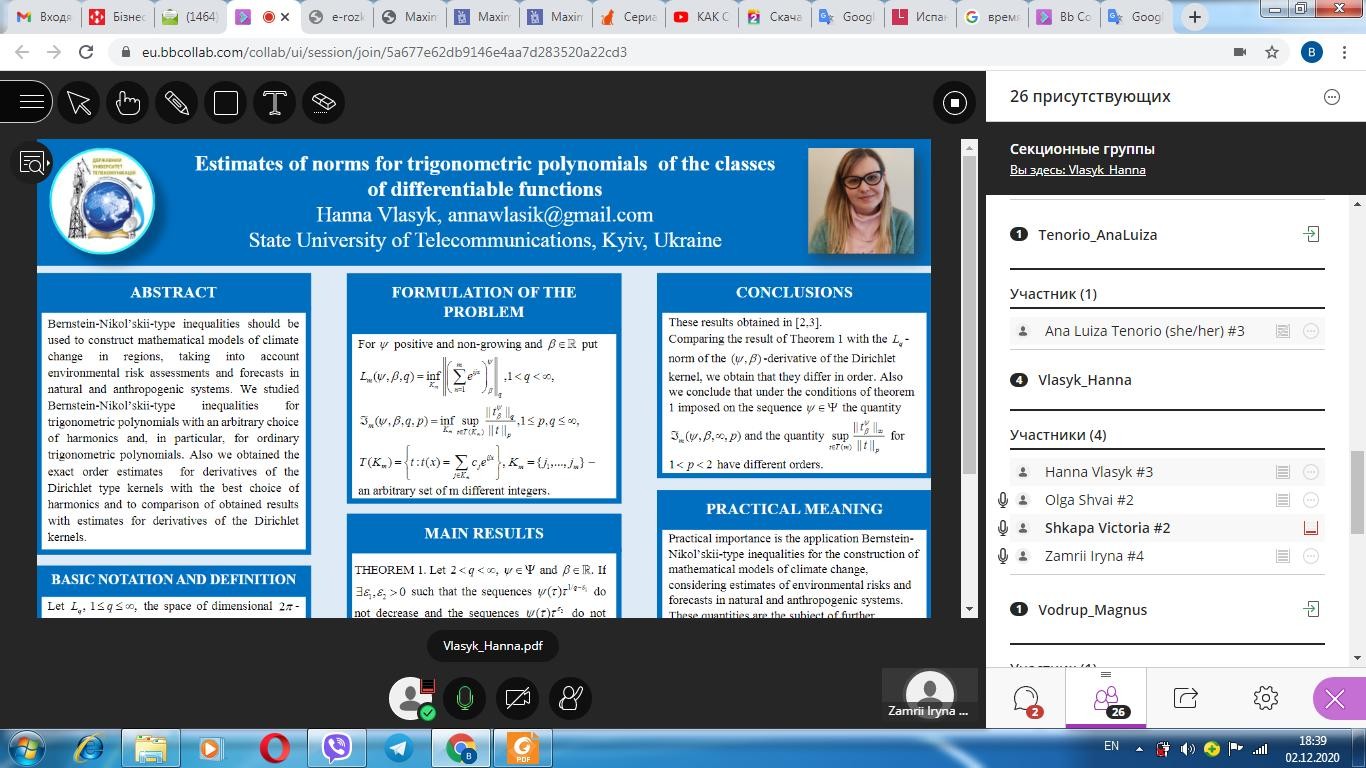This screenshot has width=1366, height=768.
Task: Click the attendees list scrollbar thumb
Action: tap(1357, 493)
